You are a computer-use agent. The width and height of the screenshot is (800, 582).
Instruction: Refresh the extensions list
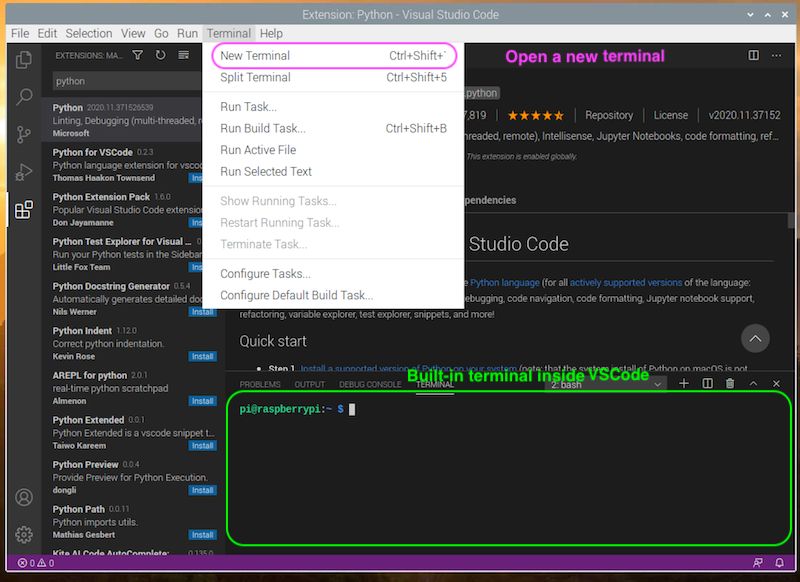pyautogui.click(x=162, y=57)
